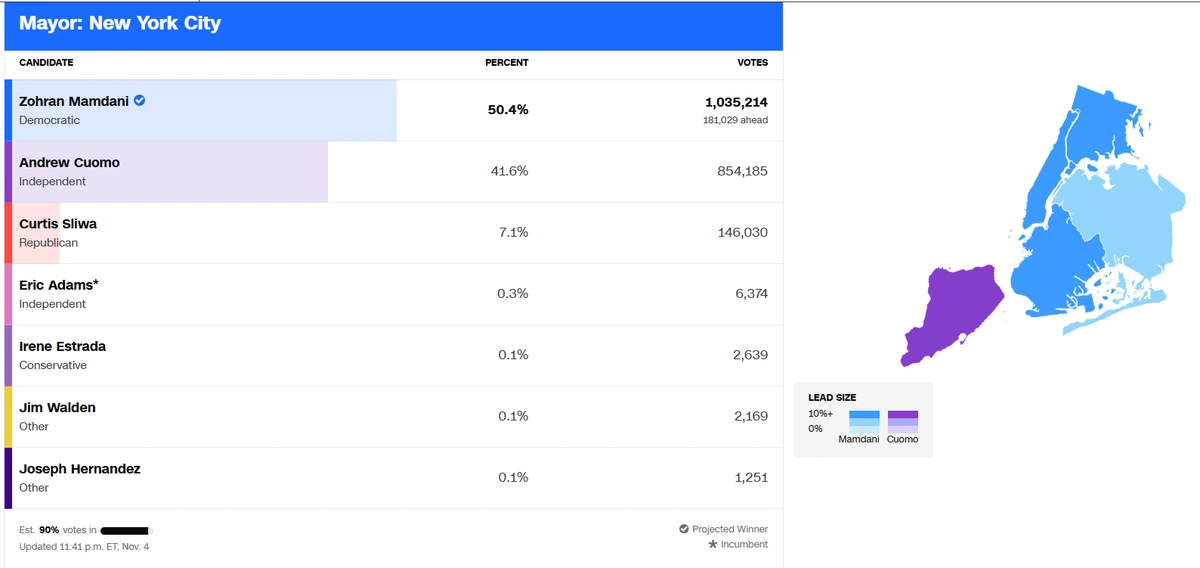Click the Projected Winner checkmark legend icon
Image resolution: width=1200 pixels, height=568 pixels.
pos(684,529)
